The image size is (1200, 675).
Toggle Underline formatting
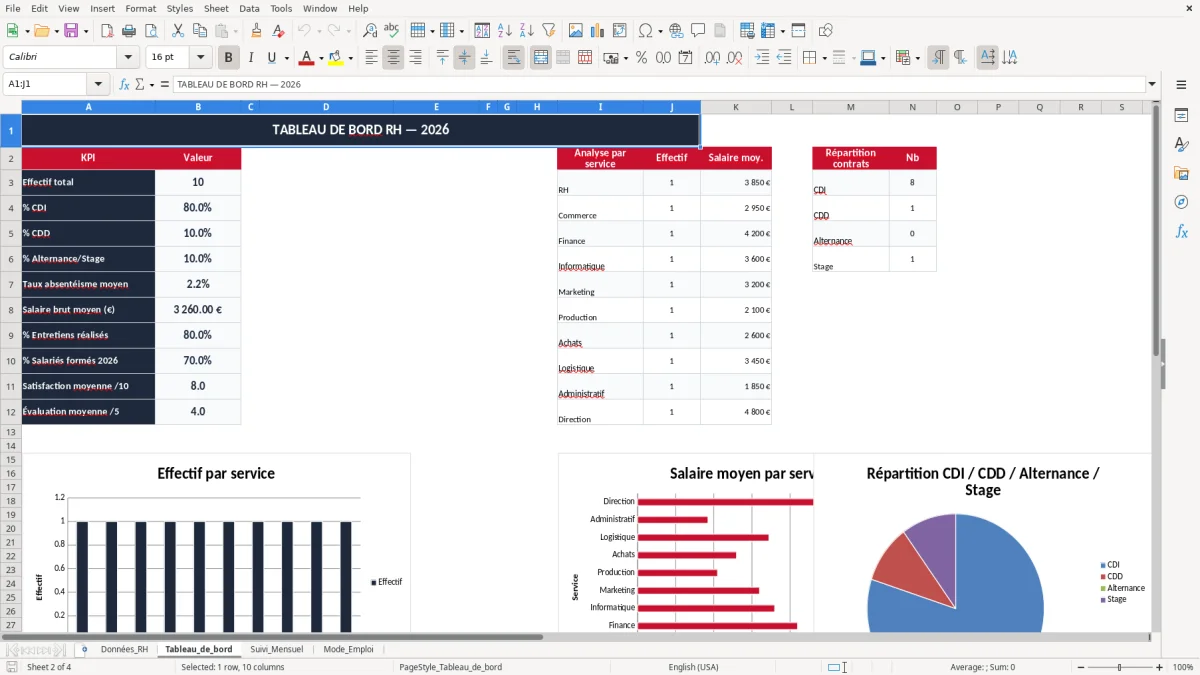272,58
